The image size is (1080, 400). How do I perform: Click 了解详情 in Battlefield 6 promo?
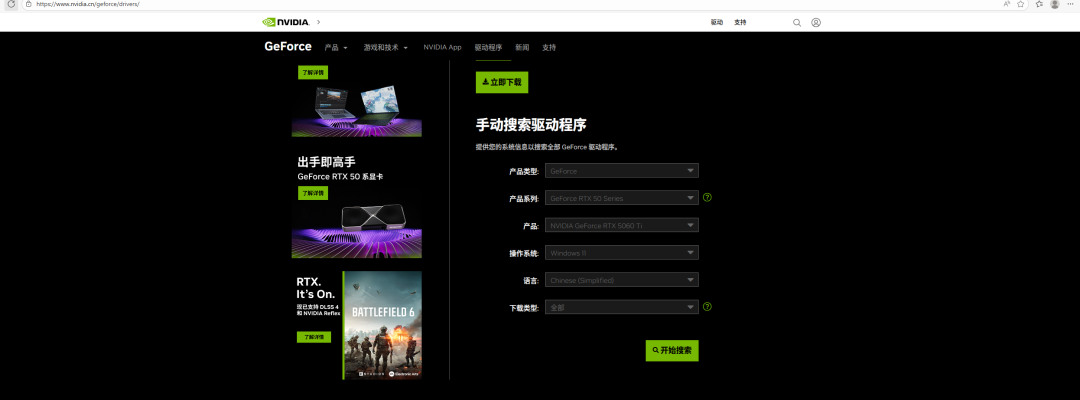pyautogui.click(x=314, y=337)
